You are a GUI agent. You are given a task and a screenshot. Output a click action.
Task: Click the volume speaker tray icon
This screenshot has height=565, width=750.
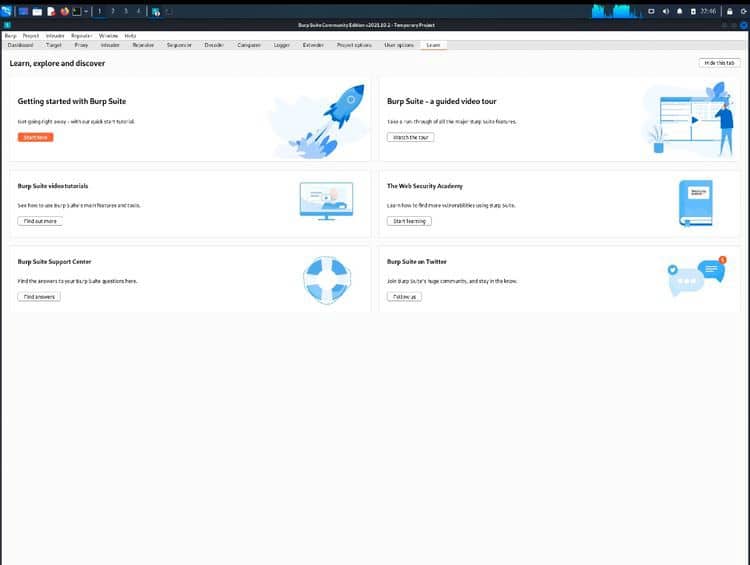coord(665,11)
